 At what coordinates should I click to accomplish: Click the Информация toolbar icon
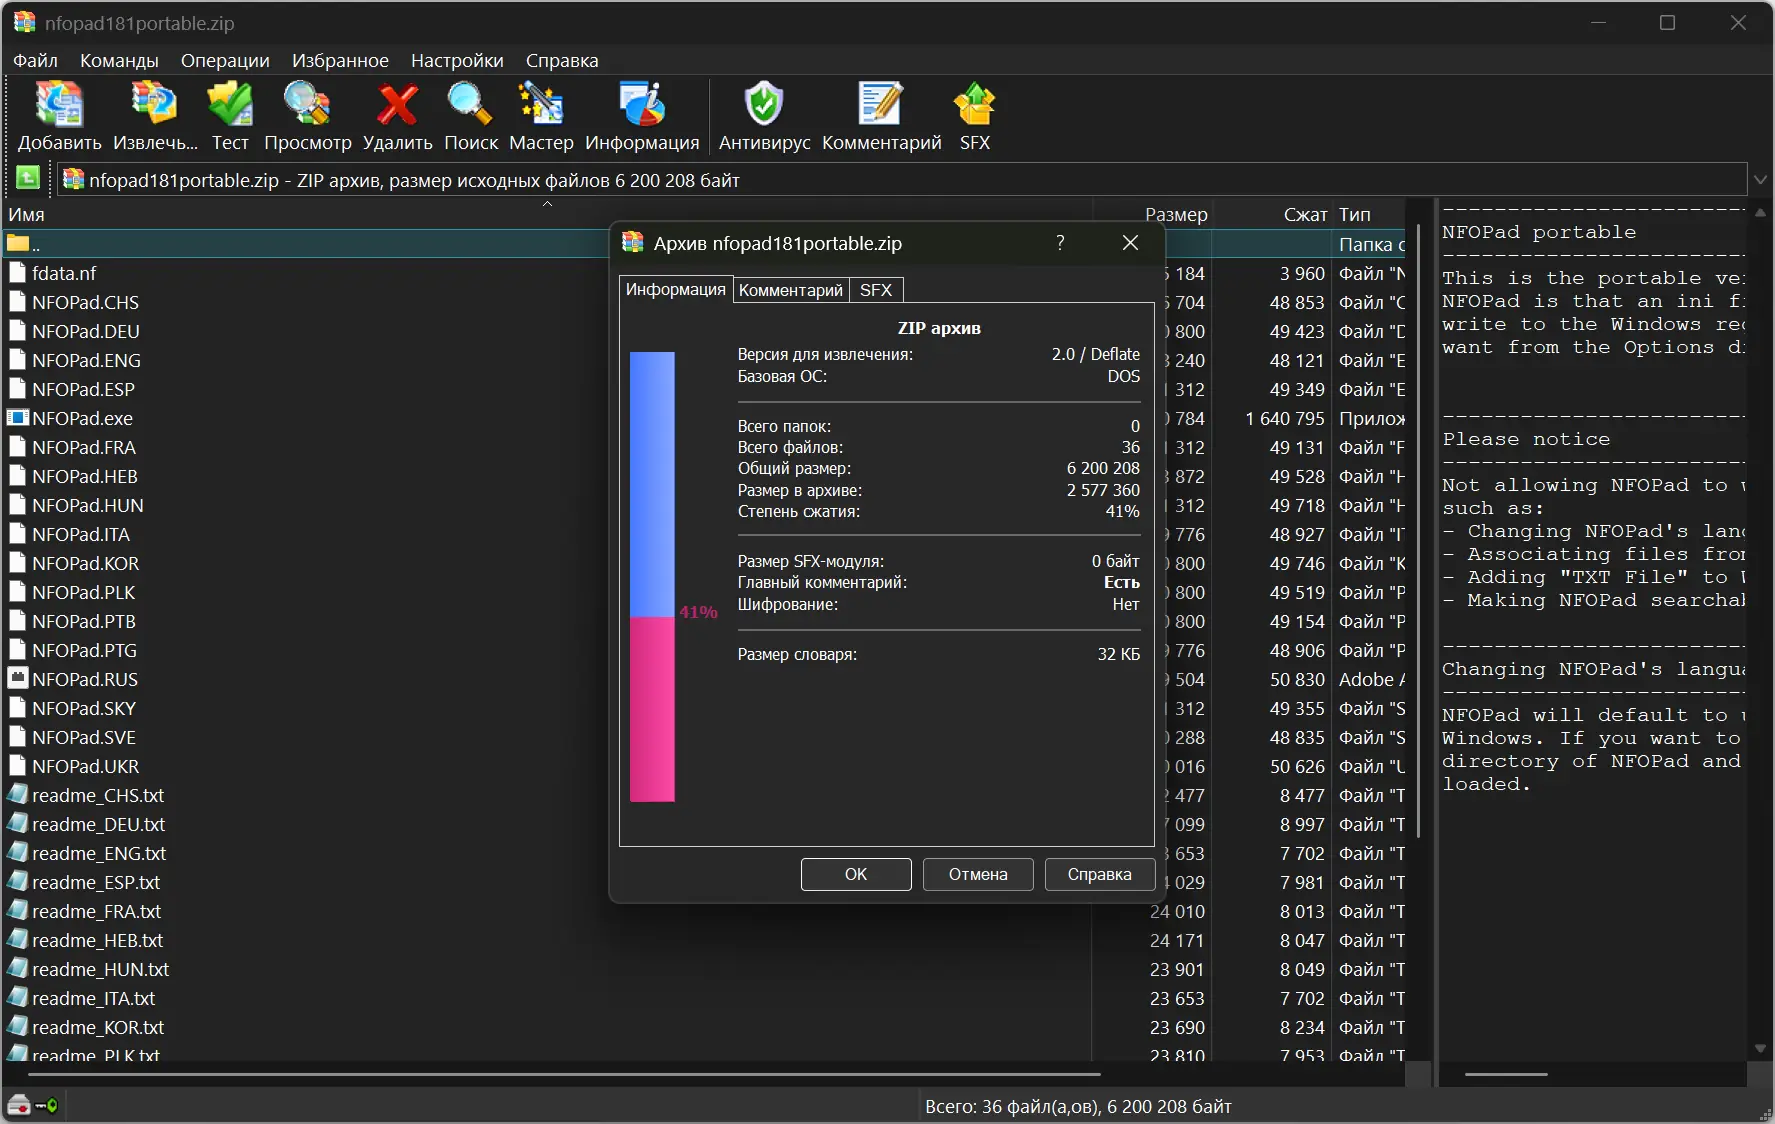point(642,105)
